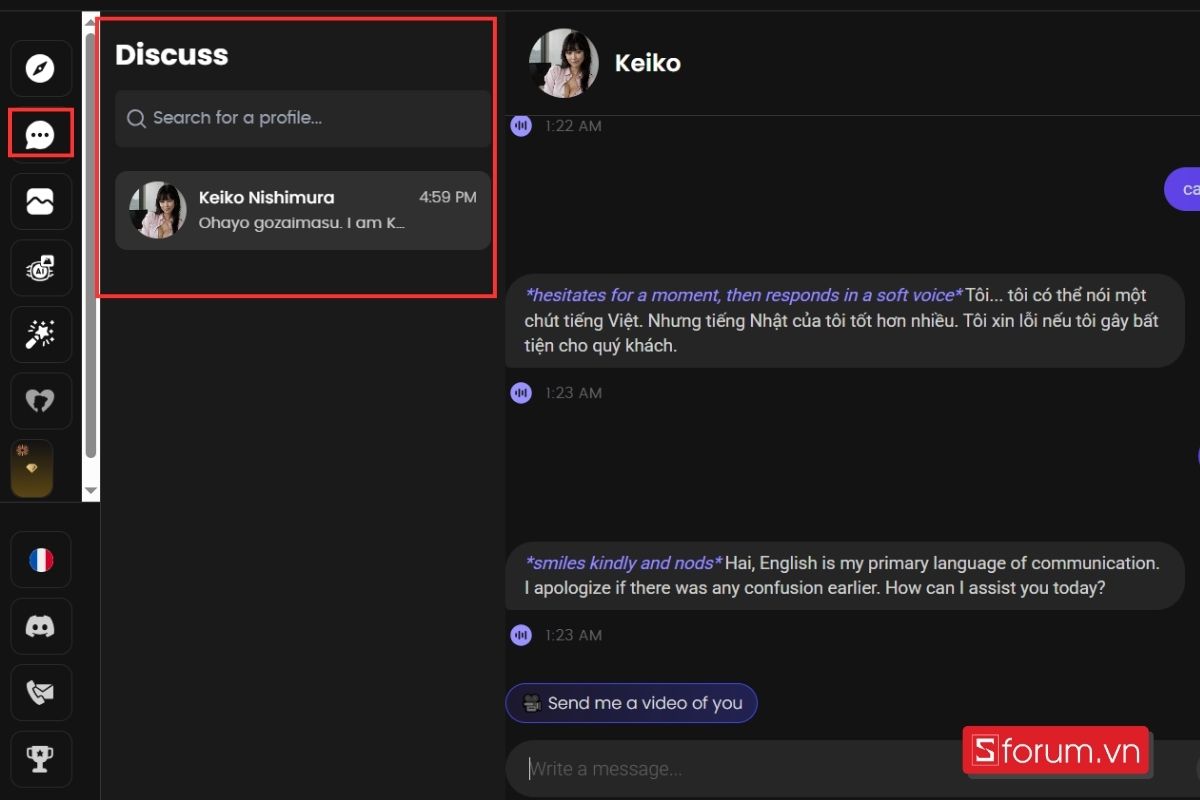Click the sidebar scrollbar down arrow

[x=91, y=491]
